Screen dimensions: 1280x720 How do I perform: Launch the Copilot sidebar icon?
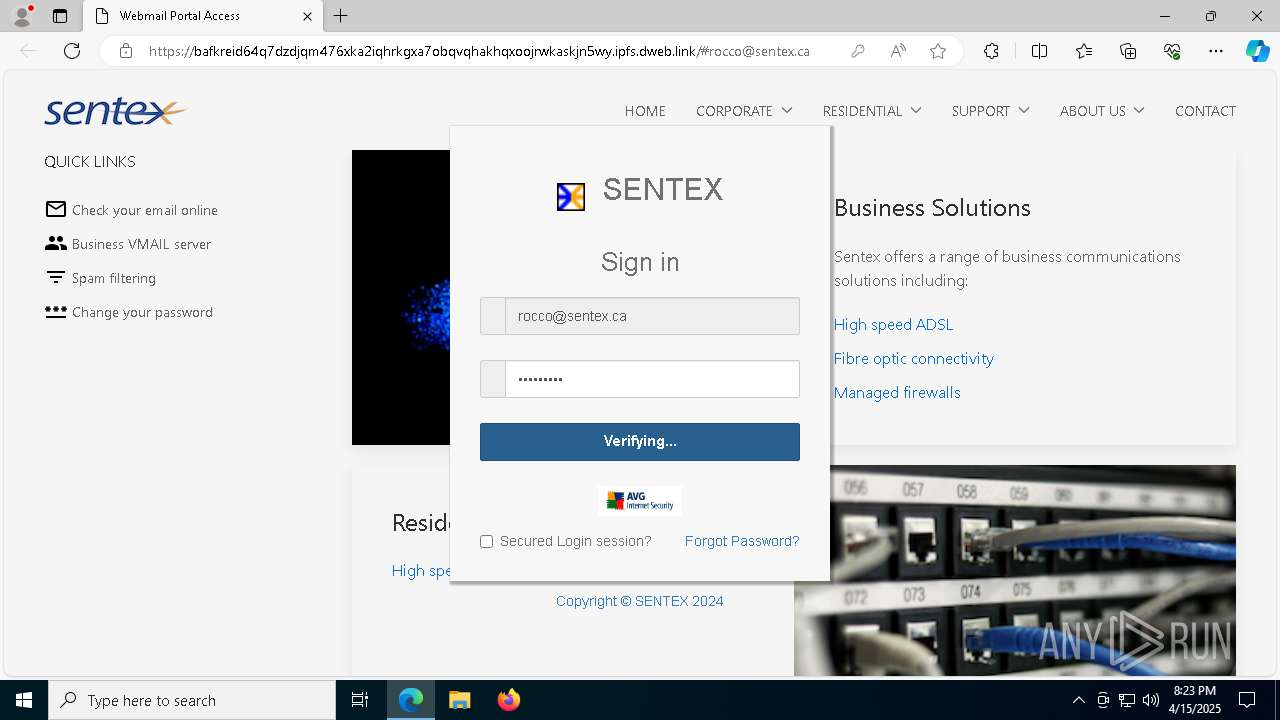click(x=1257, y=51)
